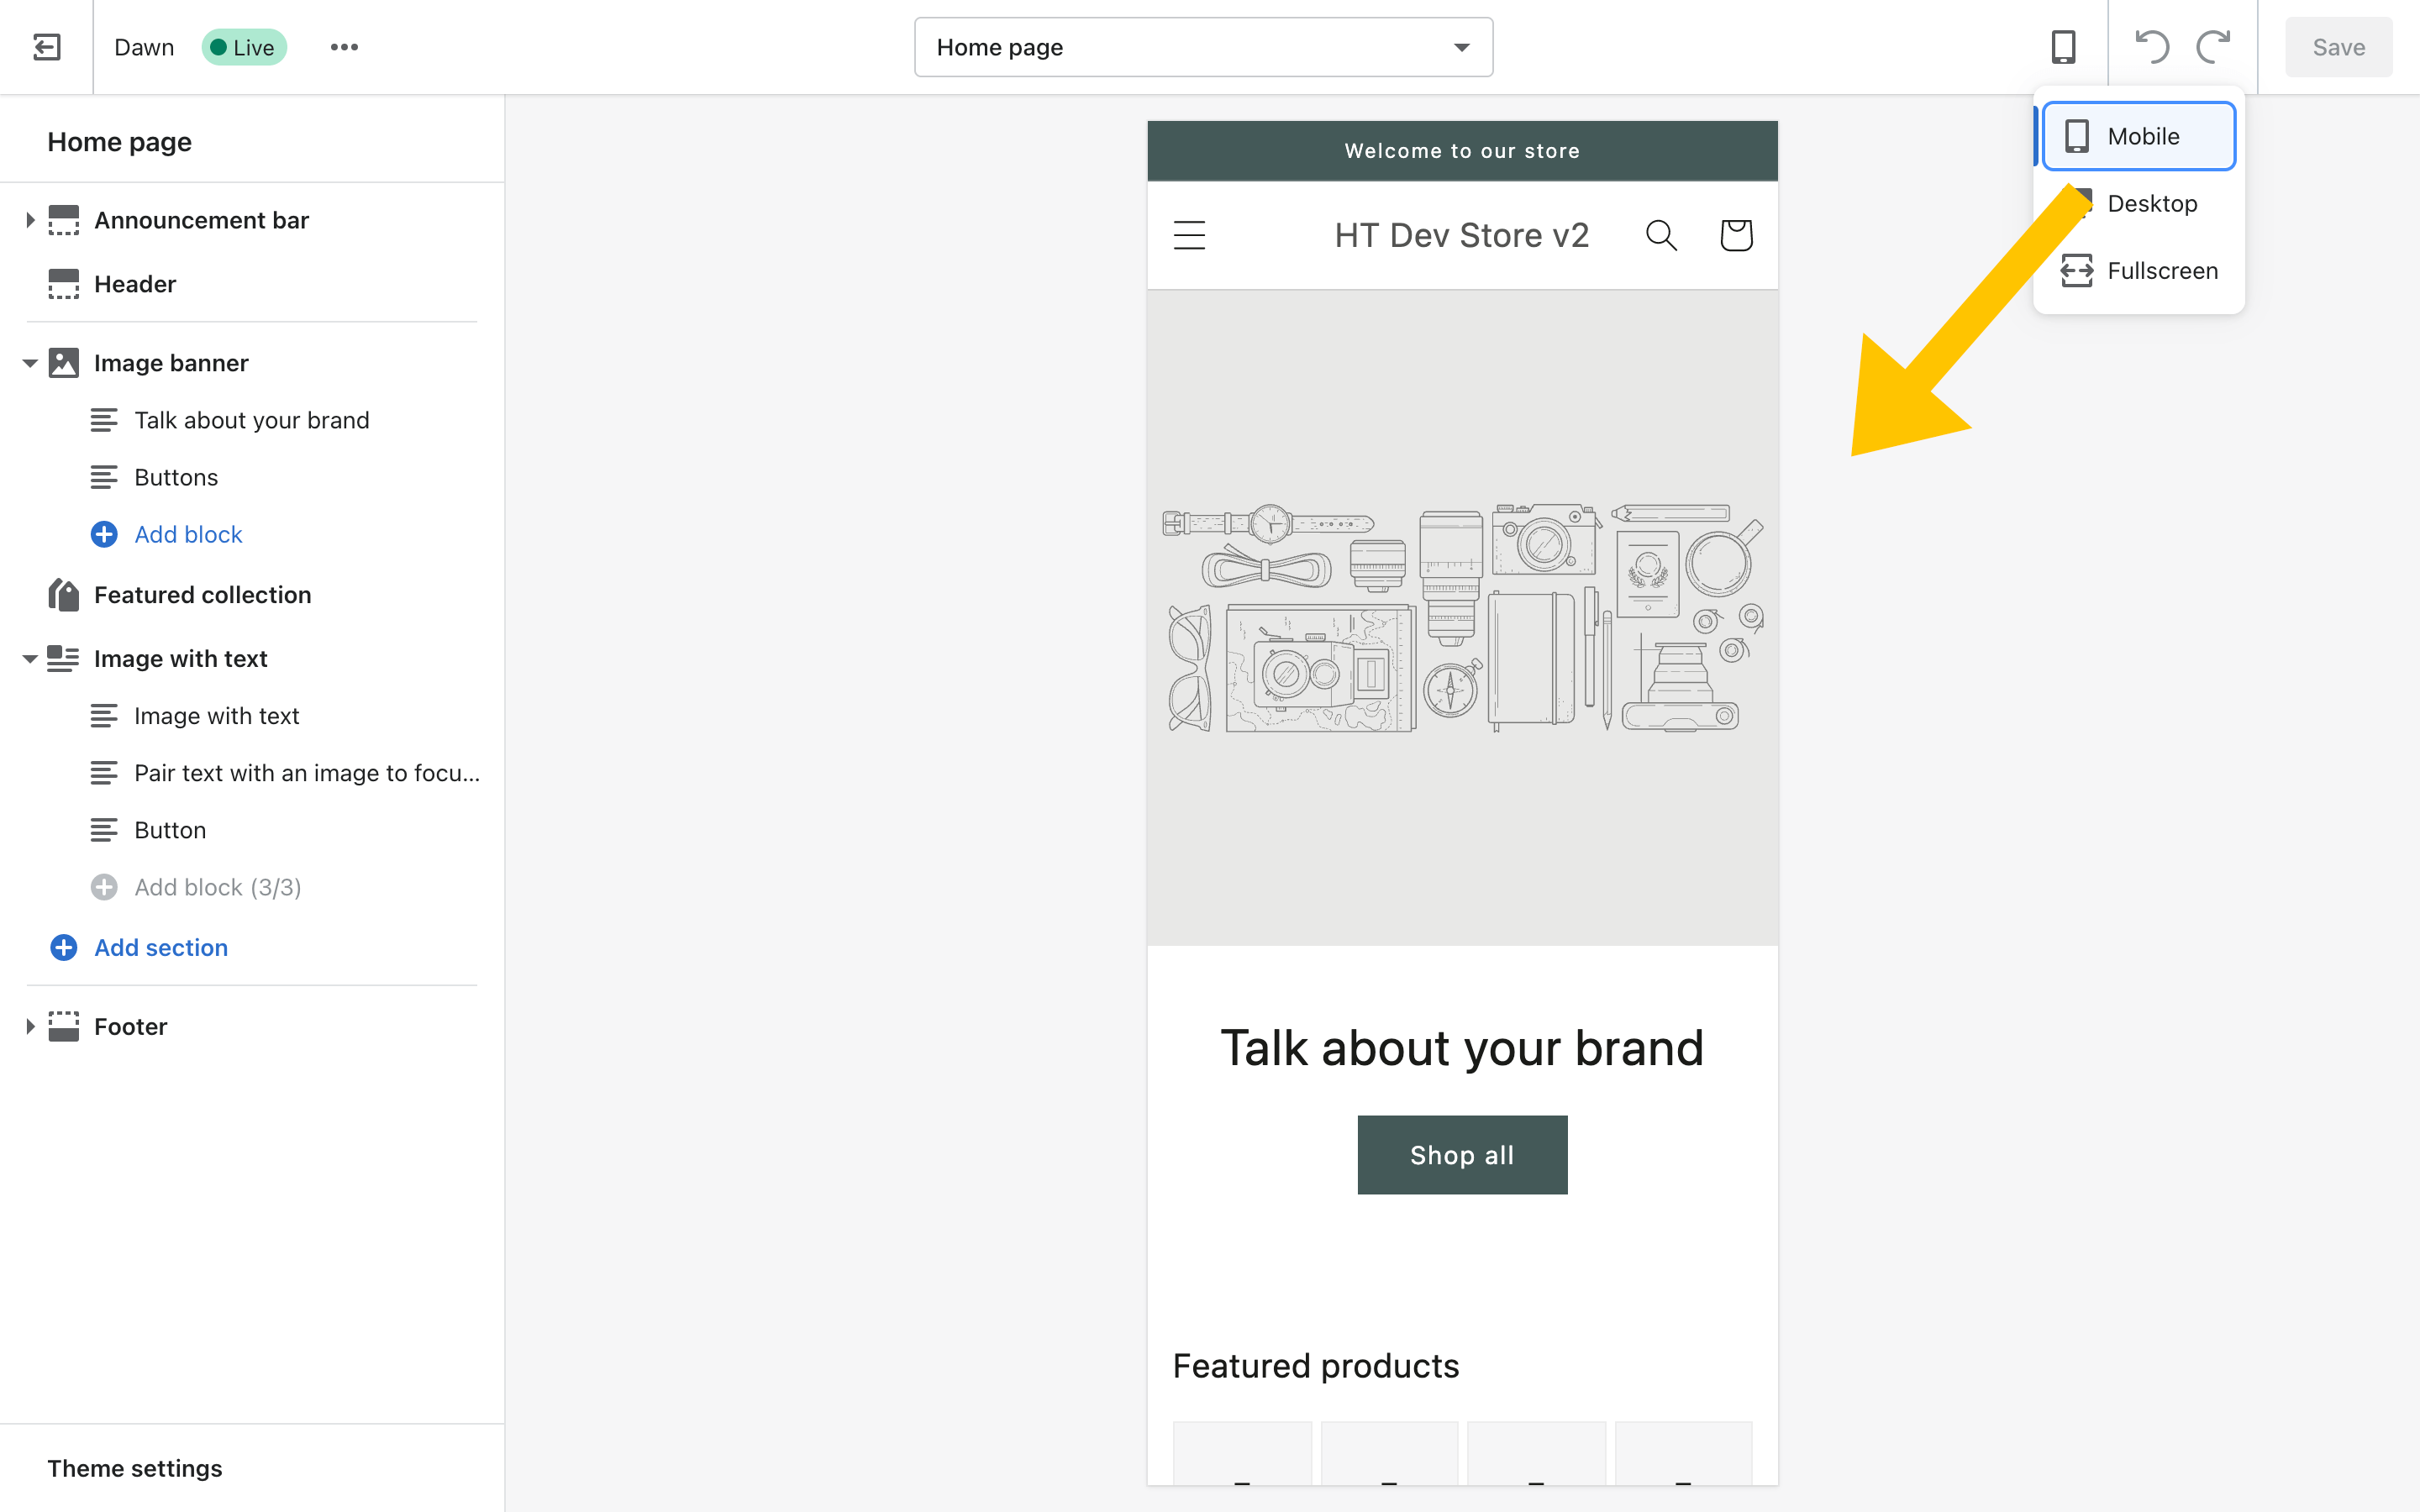Click the Shop all button on storefront
The image size is (2420, 1512).
1462,1153
